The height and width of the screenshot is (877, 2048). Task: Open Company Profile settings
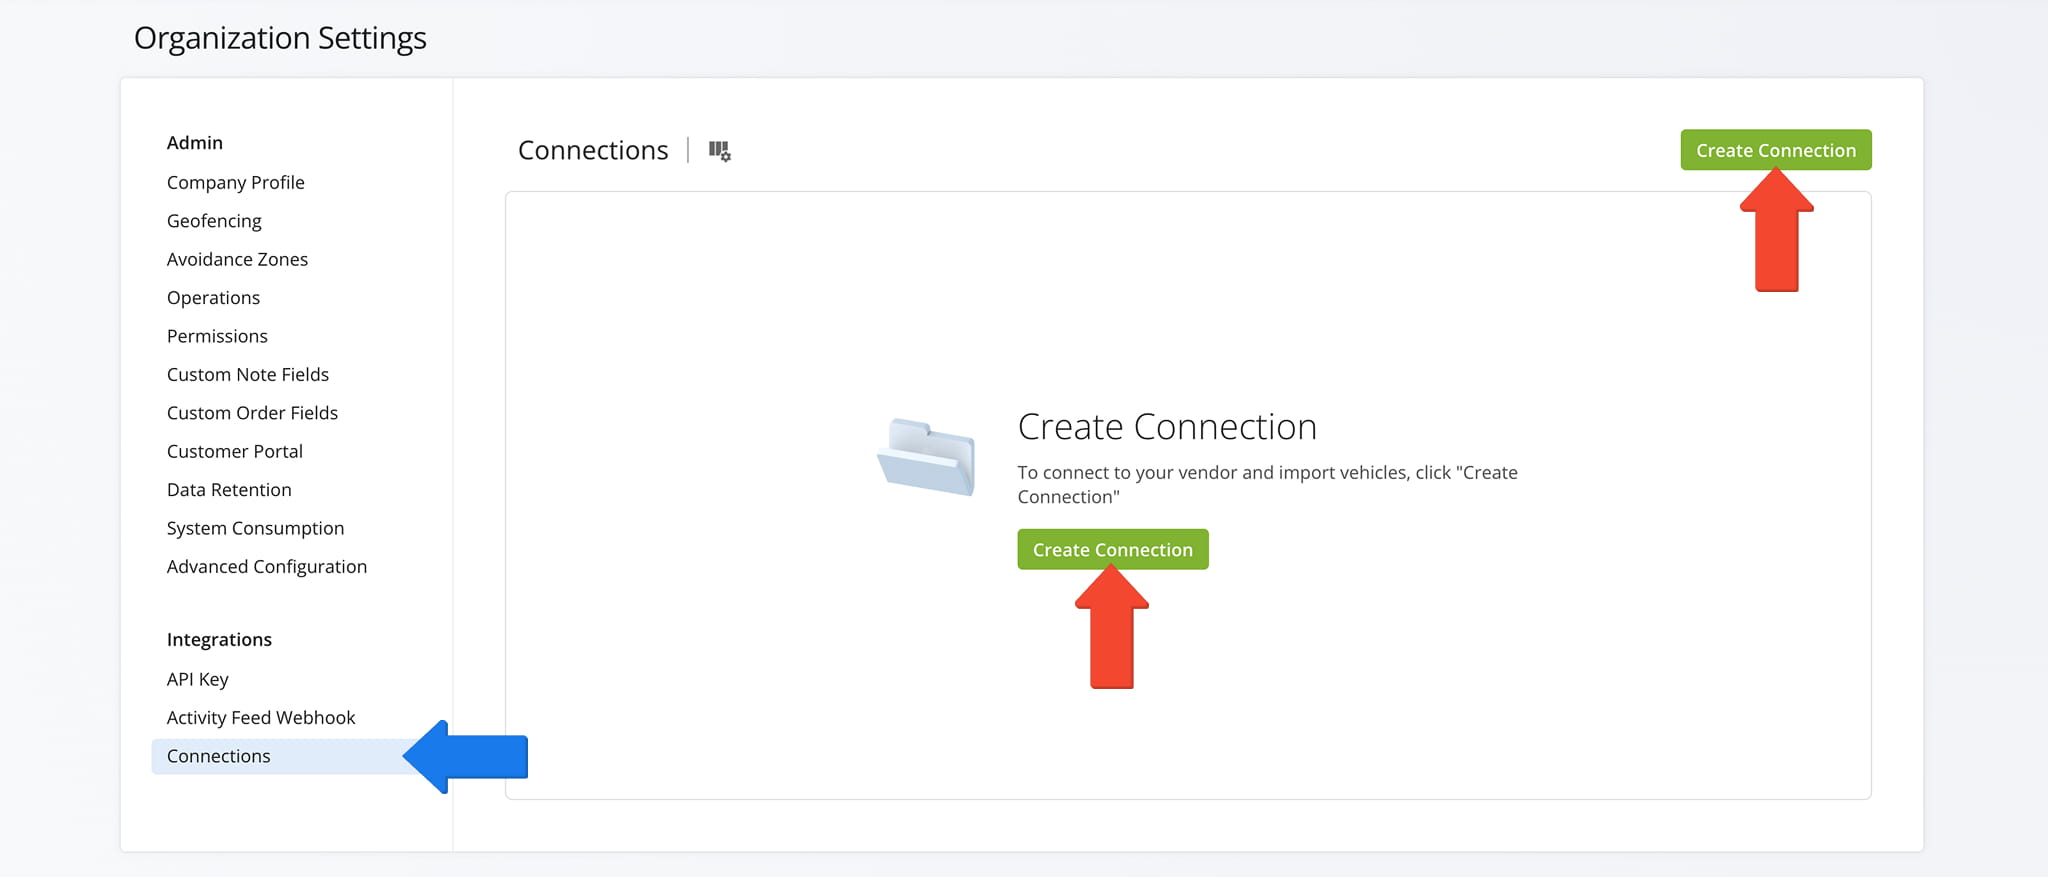click(x=235, y=182)
